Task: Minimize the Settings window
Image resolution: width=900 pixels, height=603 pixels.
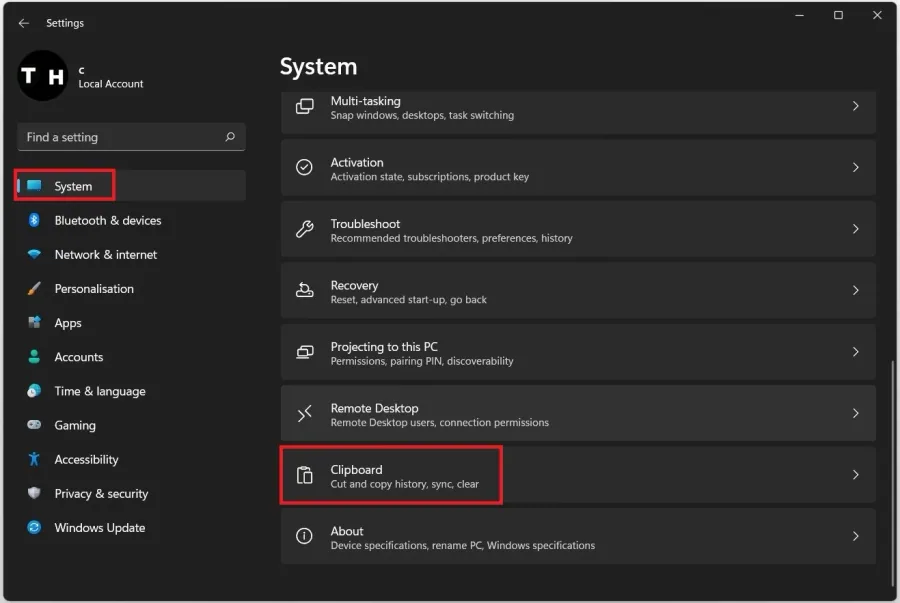Action: point(800,15)
